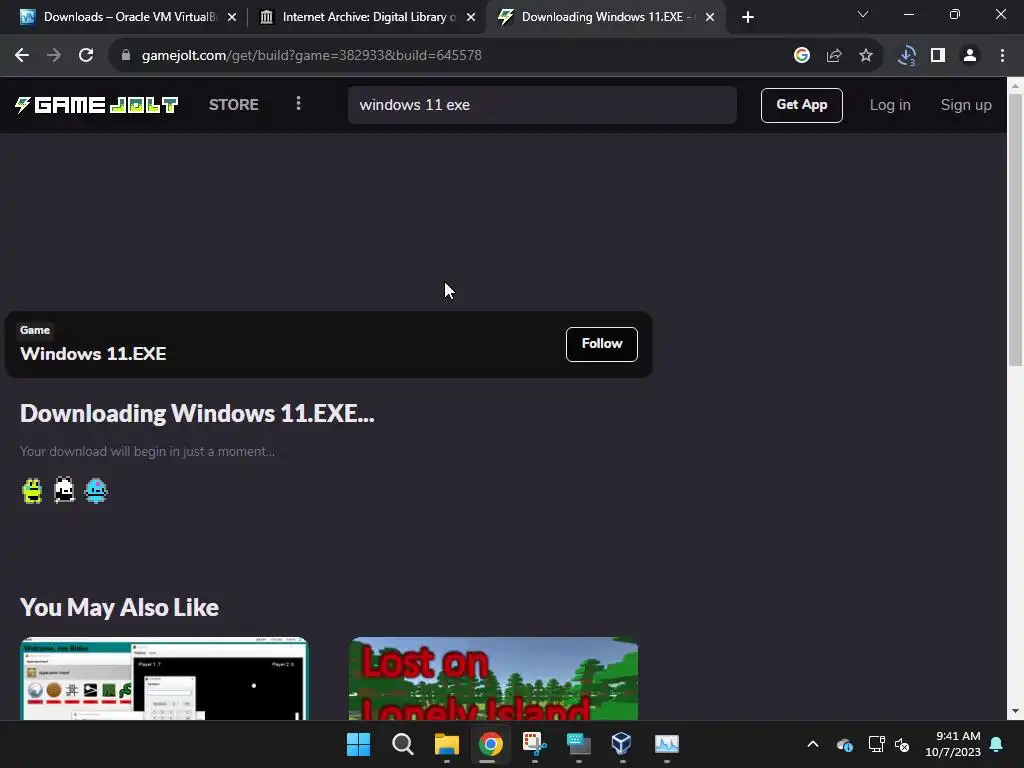
Task: Open the three-dot menu next to STORE
Action: [x=298, y=104]
